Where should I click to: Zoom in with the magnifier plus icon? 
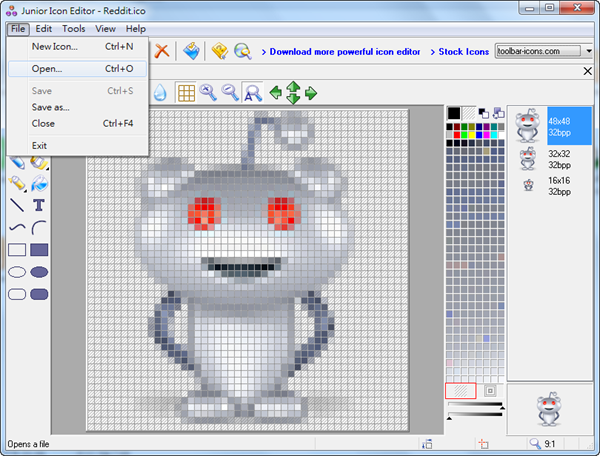pyautogui.click(x=208, y=93)
